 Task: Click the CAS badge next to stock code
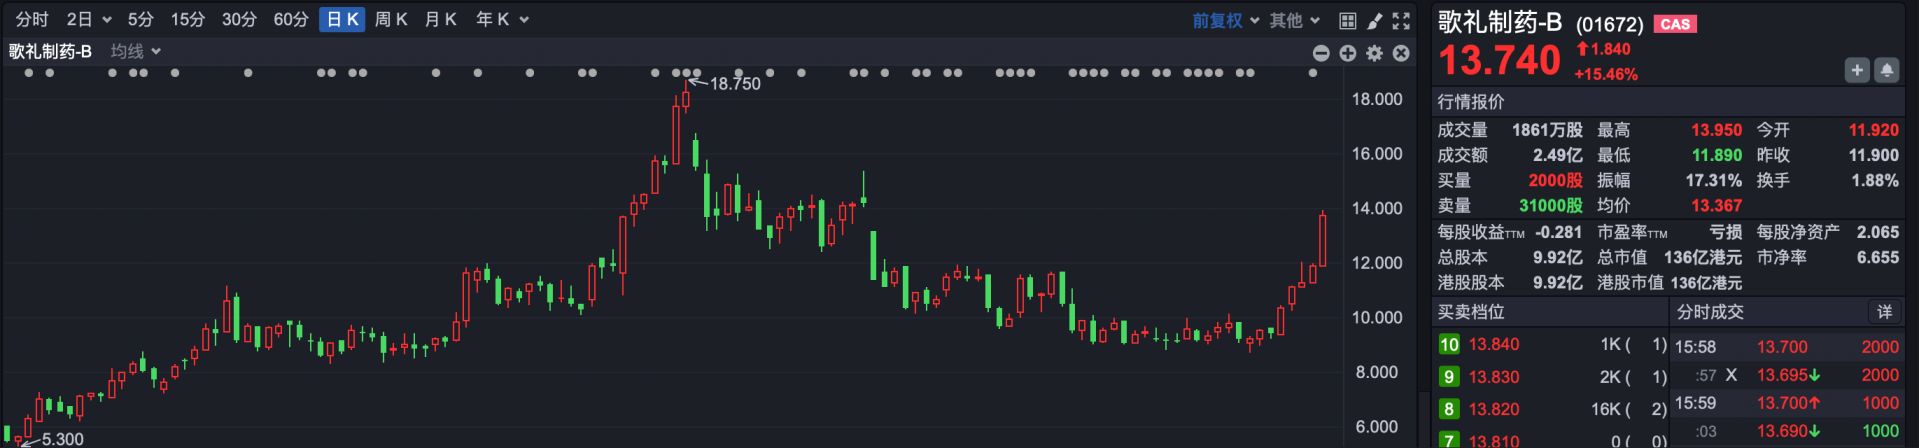click(1675, 24)
